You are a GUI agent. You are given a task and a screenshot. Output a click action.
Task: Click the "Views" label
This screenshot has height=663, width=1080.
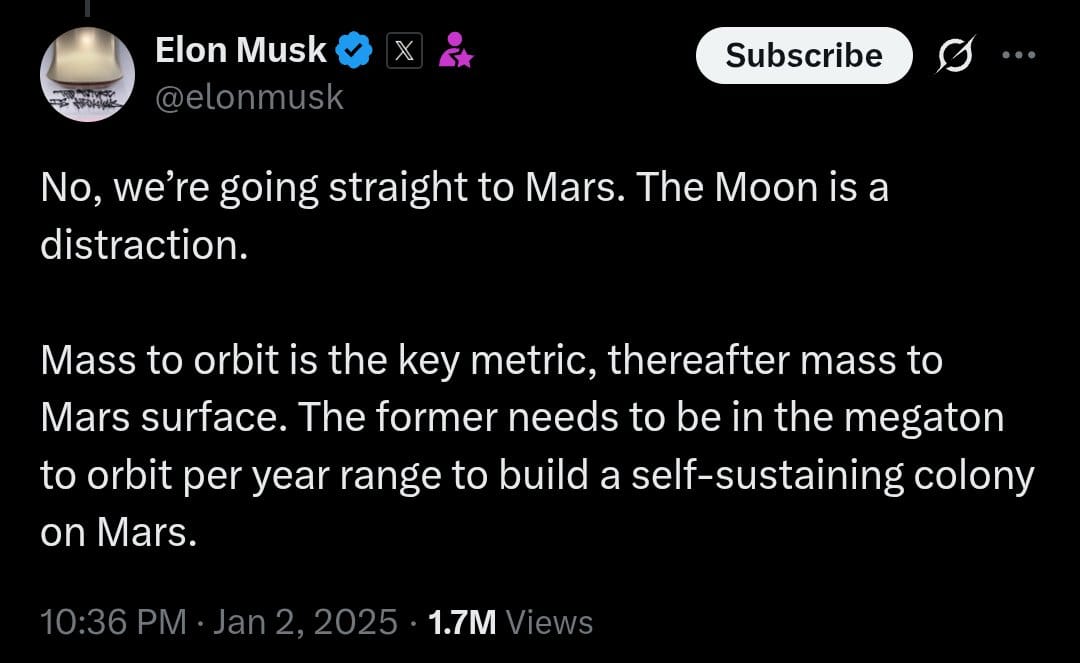550,622
